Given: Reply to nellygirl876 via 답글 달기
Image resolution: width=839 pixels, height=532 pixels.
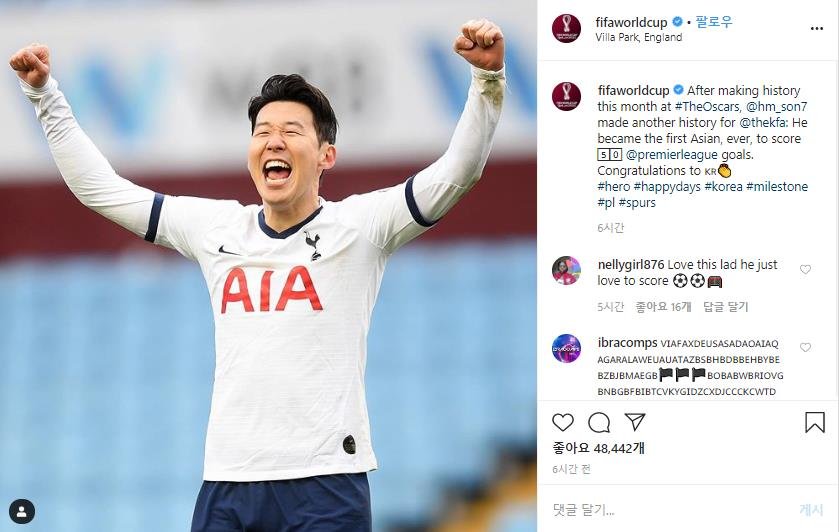Looking at the screenshot, I should (726, 307).
